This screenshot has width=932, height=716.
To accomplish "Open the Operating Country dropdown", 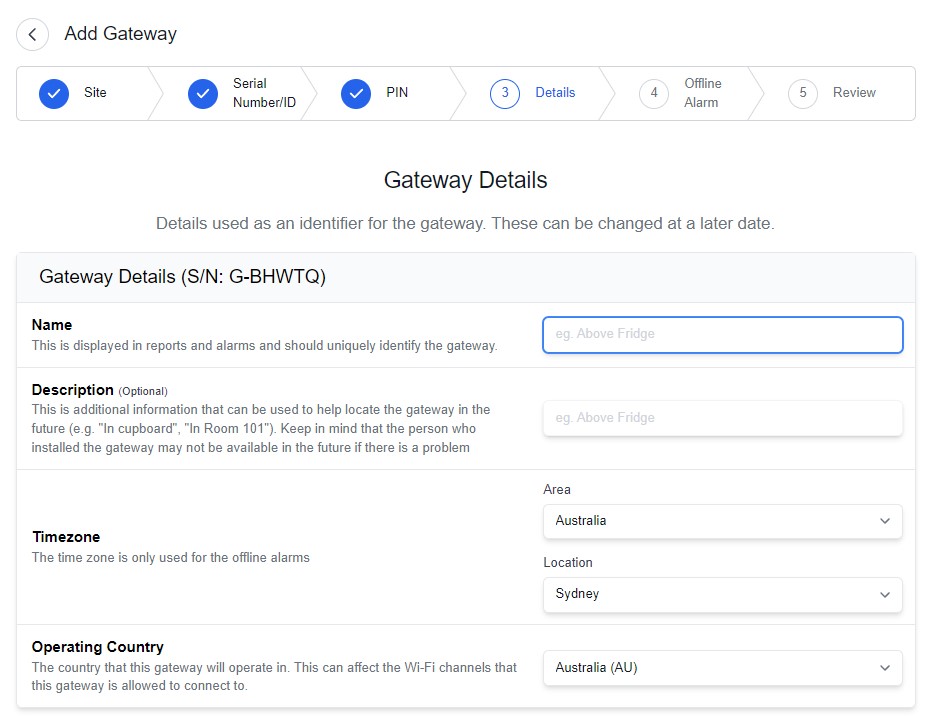I will pyautogui.click(x=723, y=668).
